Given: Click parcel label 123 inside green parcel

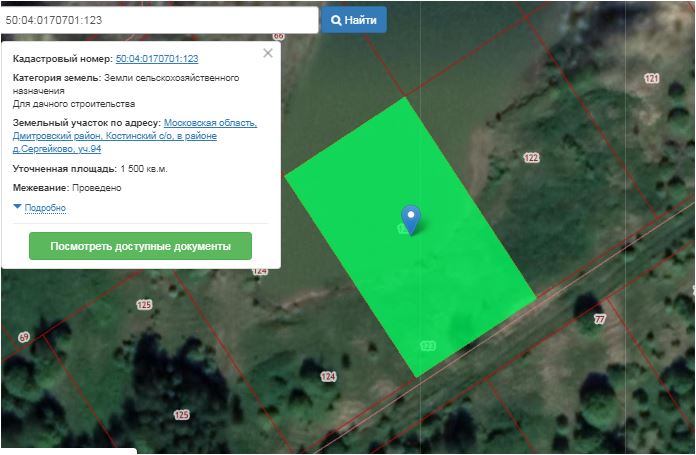Looking at the screenshot, I should pos(428,345).
